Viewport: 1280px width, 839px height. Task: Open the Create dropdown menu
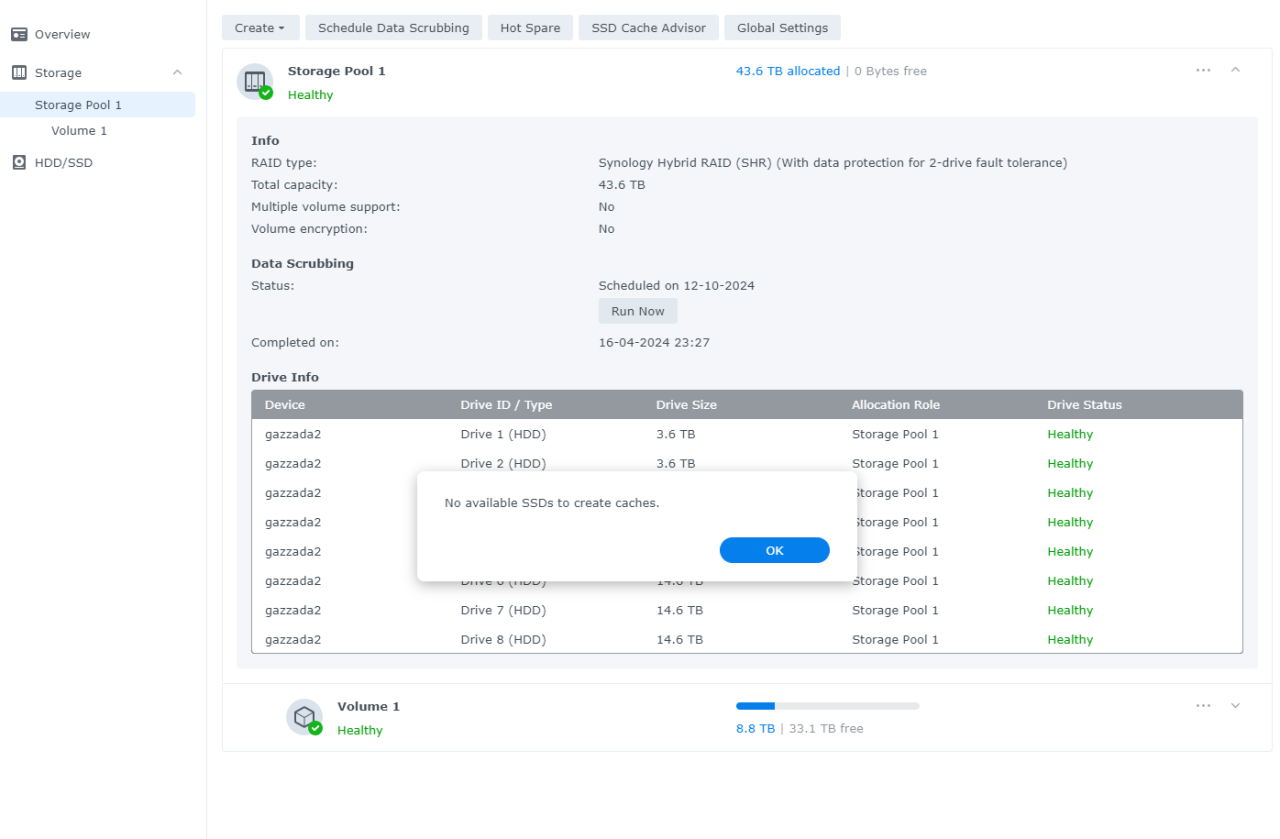coord(260,28)
